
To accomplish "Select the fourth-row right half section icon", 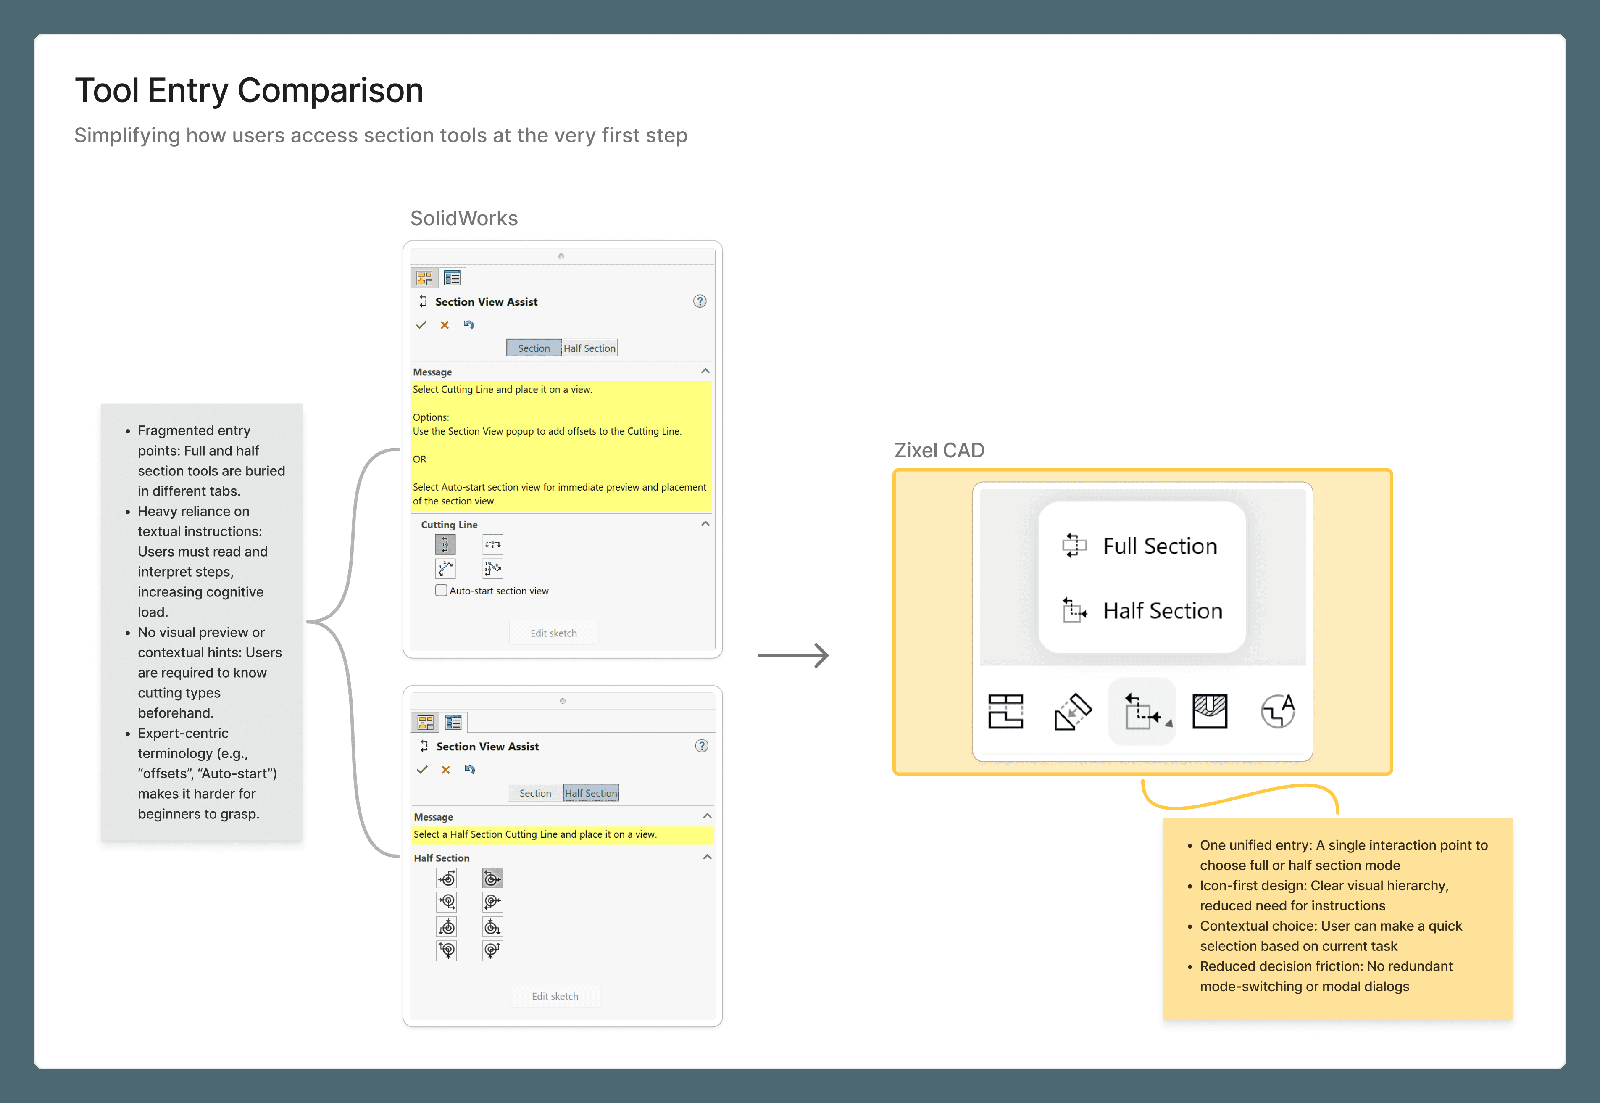I will [x=492, y=950].
